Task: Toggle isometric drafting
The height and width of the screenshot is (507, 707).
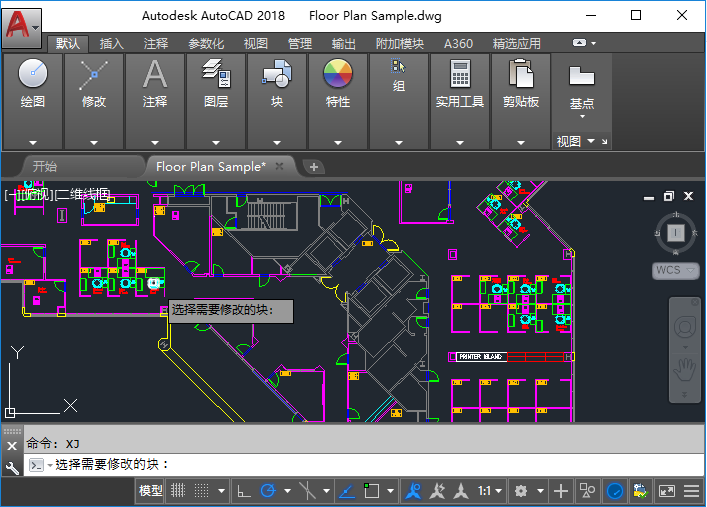Action: coord(307,491)
